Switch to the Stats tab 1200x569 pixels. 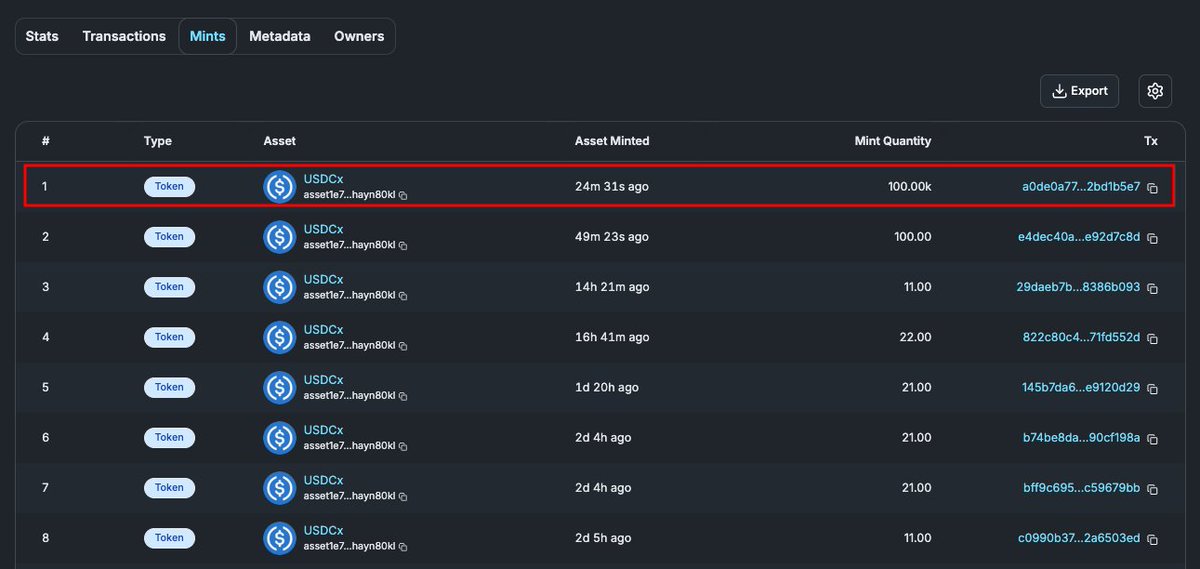coord(42,36)
